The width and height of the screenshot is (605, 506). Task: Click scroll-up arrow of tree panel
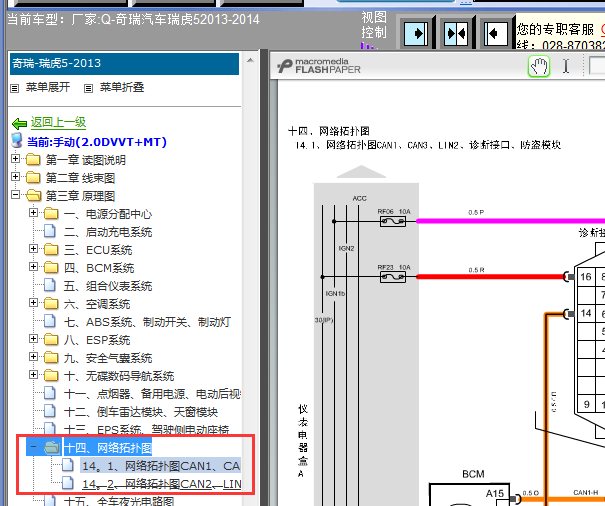[250, 60]
